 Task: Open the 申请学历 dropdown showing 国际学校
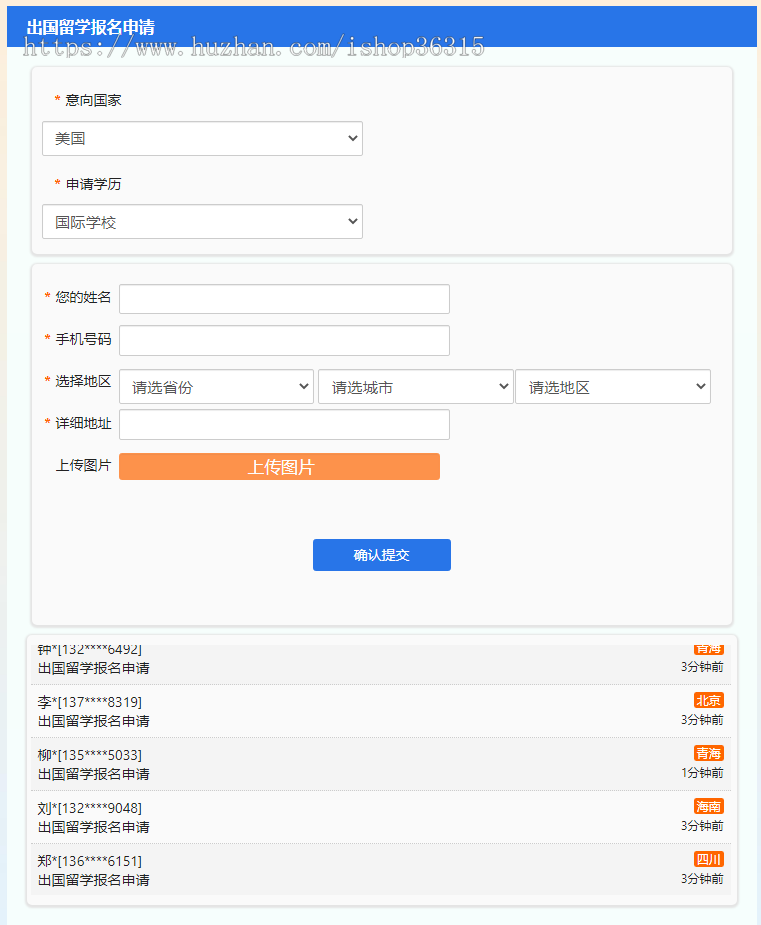point(202,222)
